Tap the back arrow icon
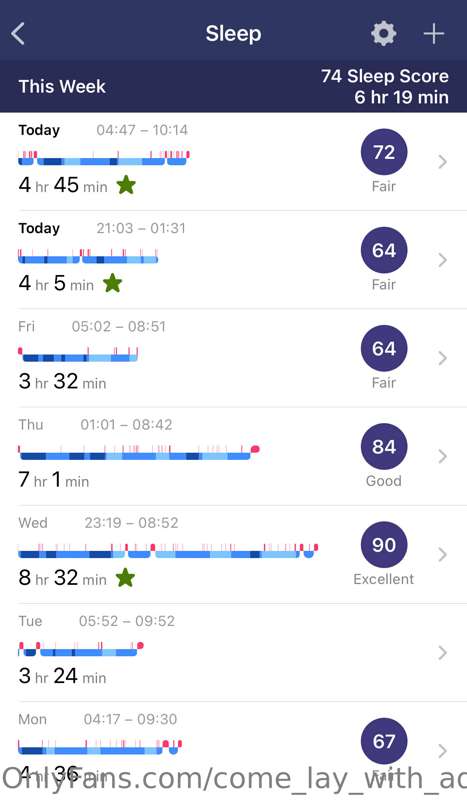 18,34
